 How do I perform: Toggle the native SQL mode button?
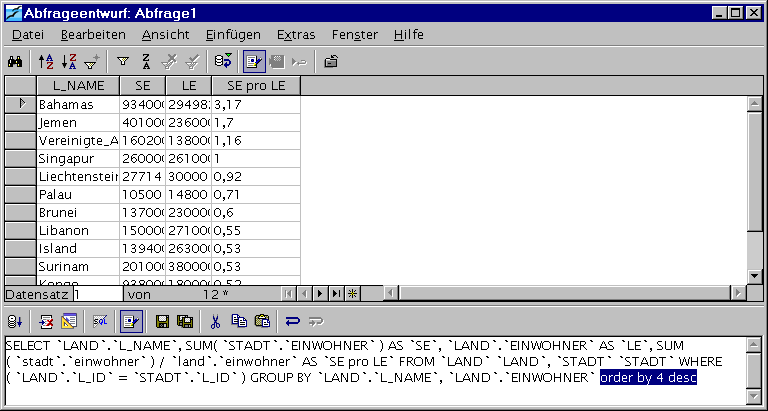pos(100,322)
